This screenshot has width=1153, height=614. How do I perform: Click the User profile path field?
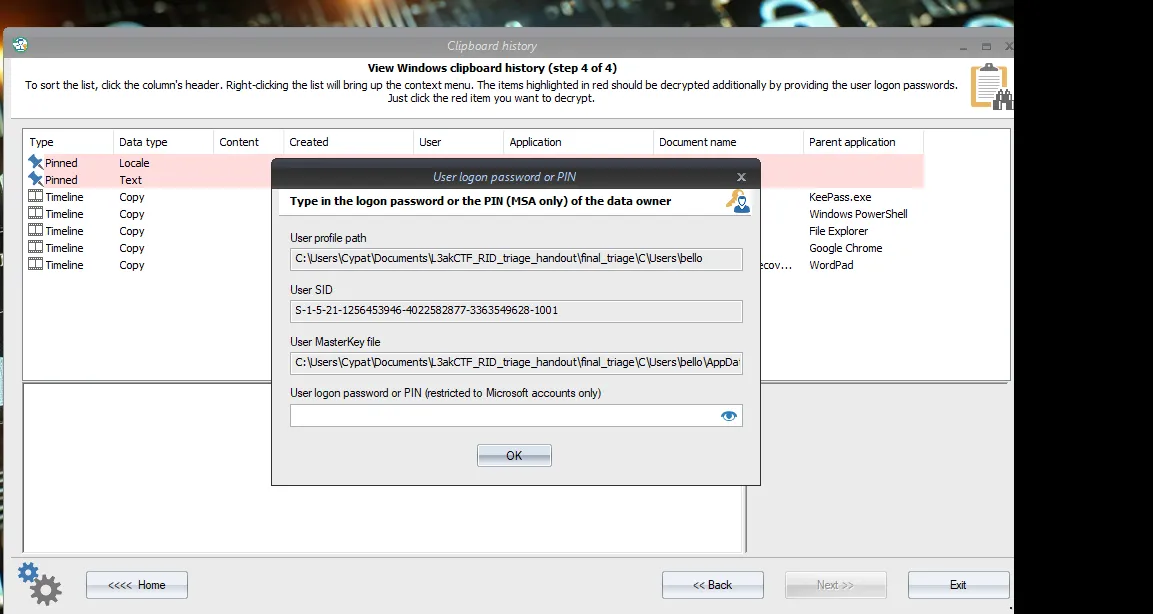(x=516, y=259)
